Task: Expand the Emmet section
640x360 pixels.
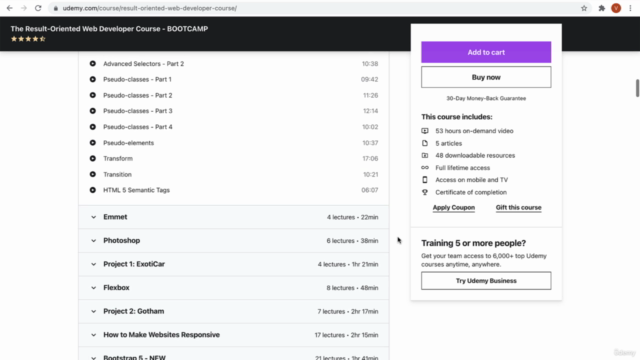Action: (x=233, y=217)
